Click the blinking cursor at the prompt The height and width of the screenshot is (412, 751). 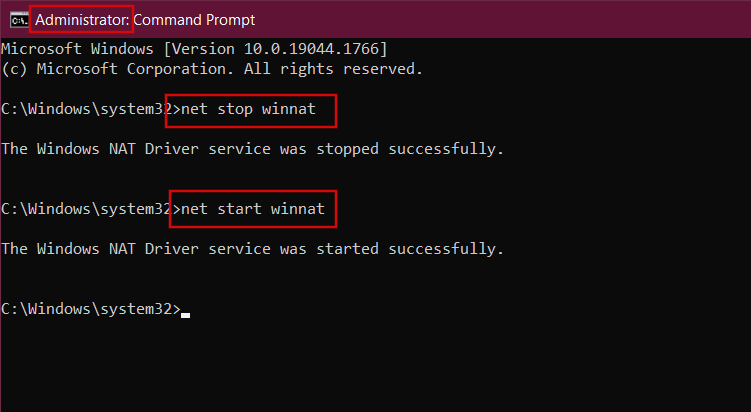point(186,313)
